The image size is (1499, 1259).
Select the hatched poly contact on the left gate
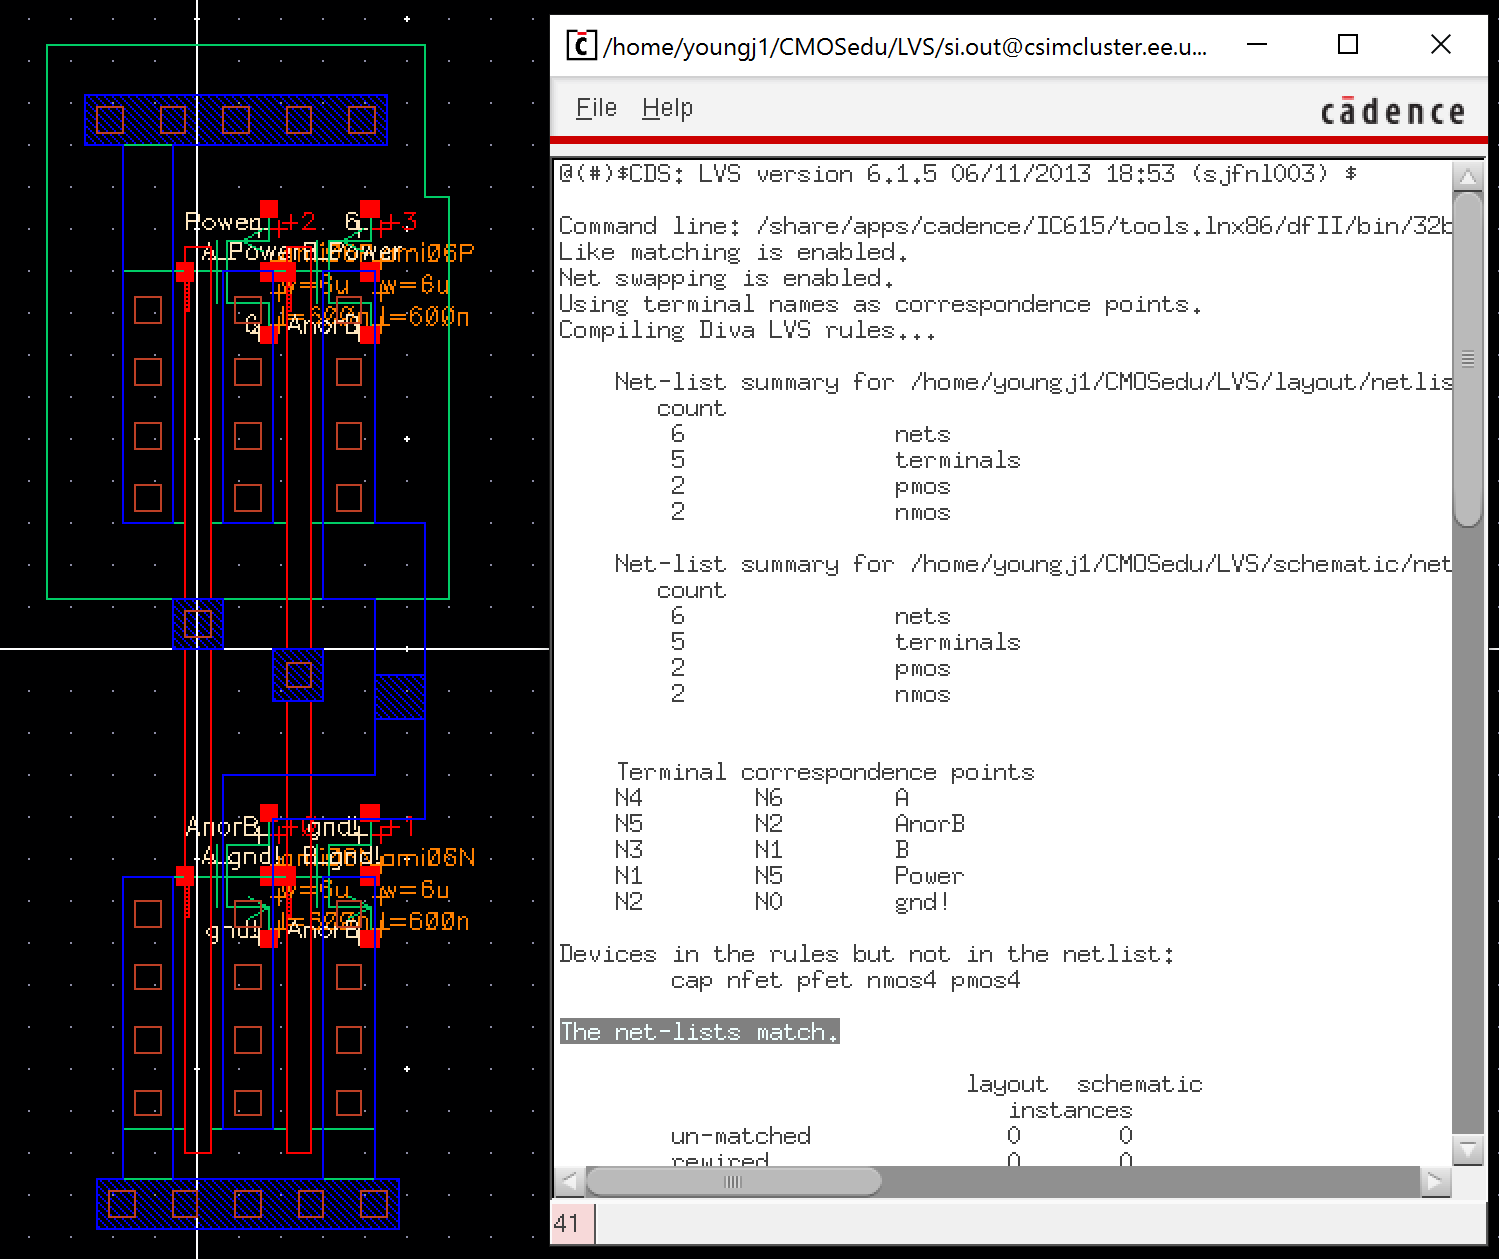coord(198,624)
